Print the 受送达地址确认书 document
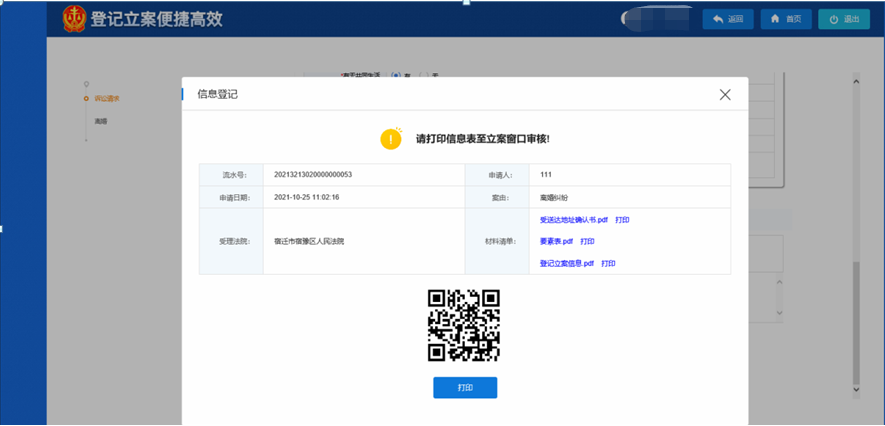This screenshot has height=426, width=885. click(622, 220)
